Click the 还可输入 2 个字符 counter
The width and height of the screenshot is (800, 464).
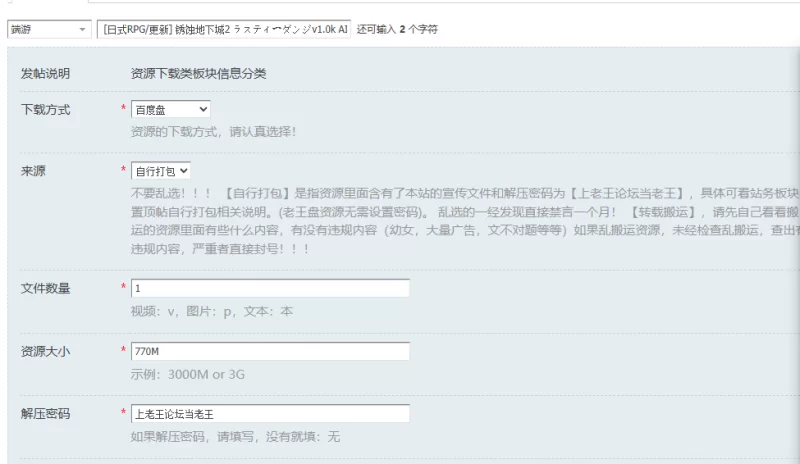pyautogui.click(x=397, y=30)
